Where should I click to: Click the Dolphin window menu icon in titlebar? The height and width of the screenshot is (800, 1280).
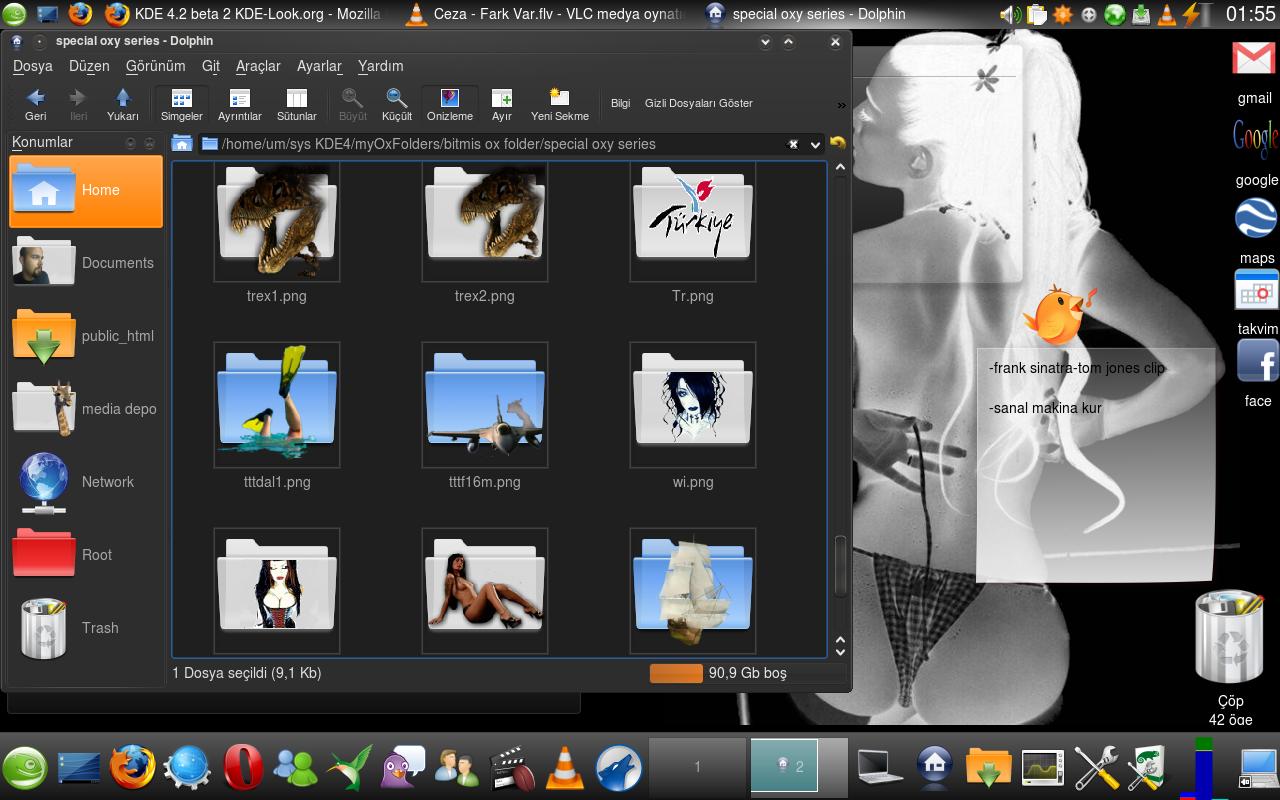[x=17, y=41]
